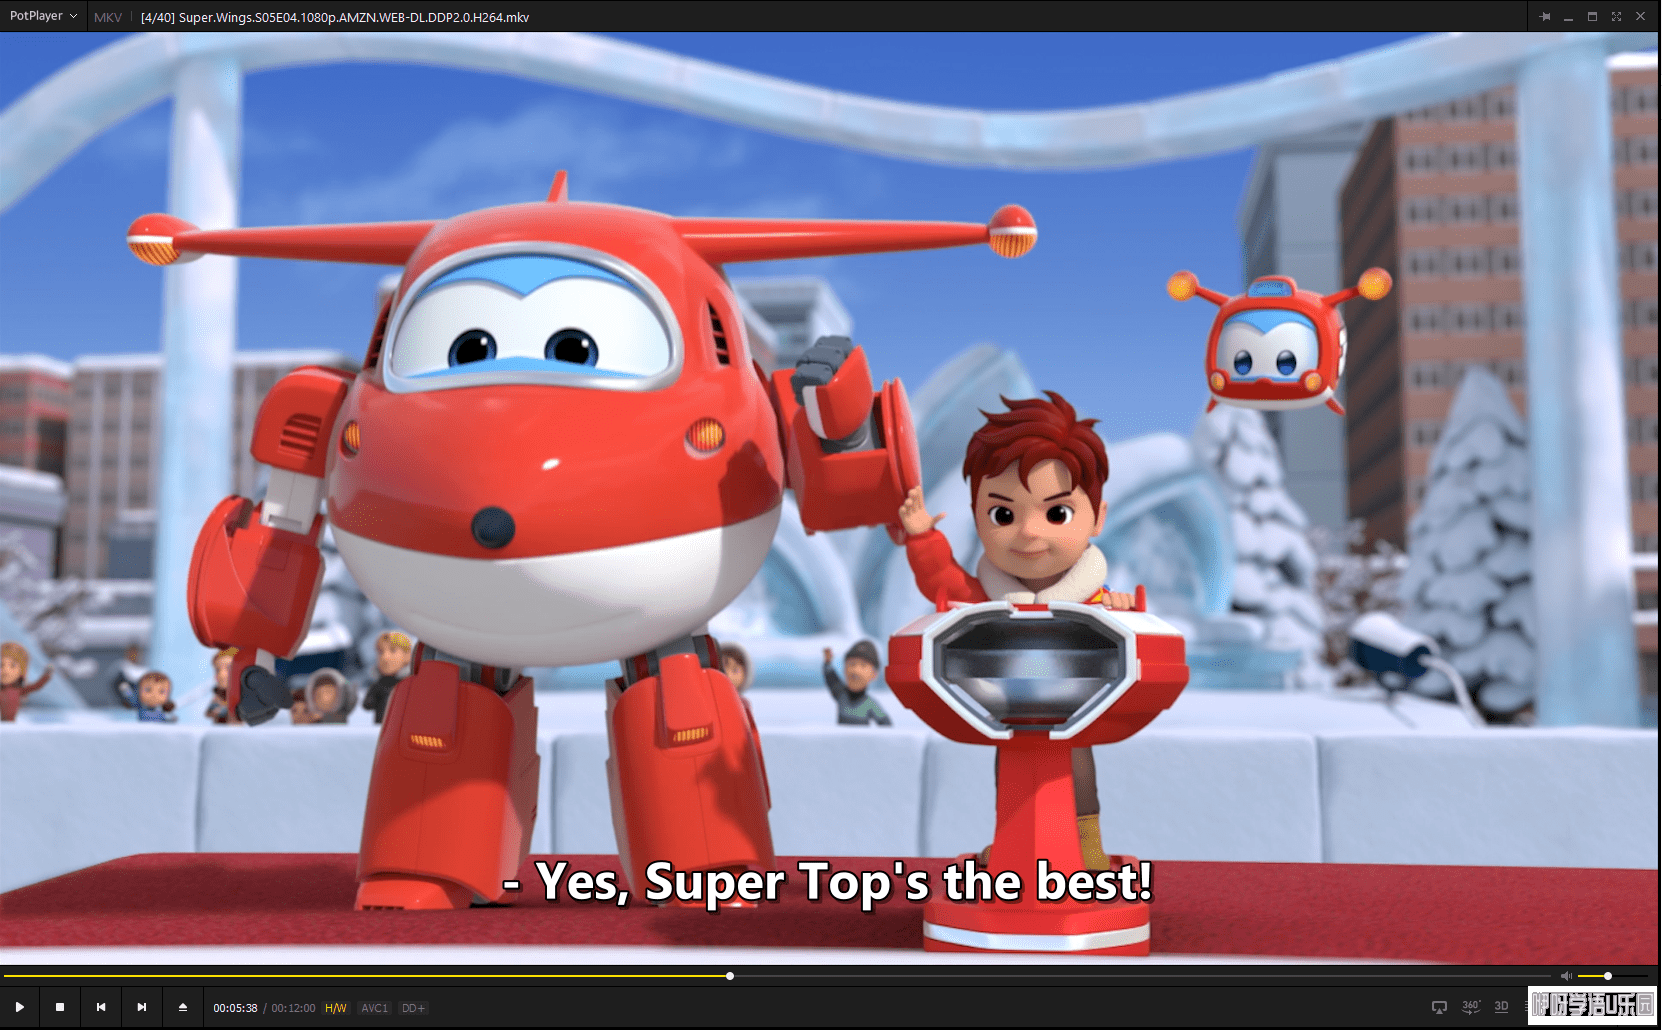The image size is (1662, 1030).
Task: Toggle H/W hardware acceleration indicator
Action: tap(336, 1008)
